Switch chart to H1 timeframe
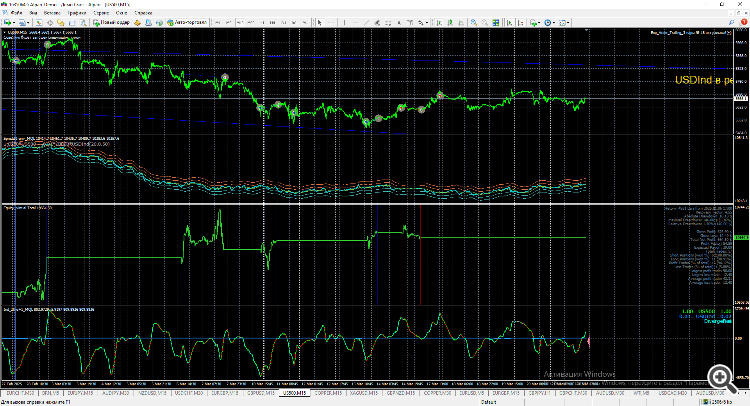This screenshot has height=406, width=750. pyautogui.click(x=261, y=22)
